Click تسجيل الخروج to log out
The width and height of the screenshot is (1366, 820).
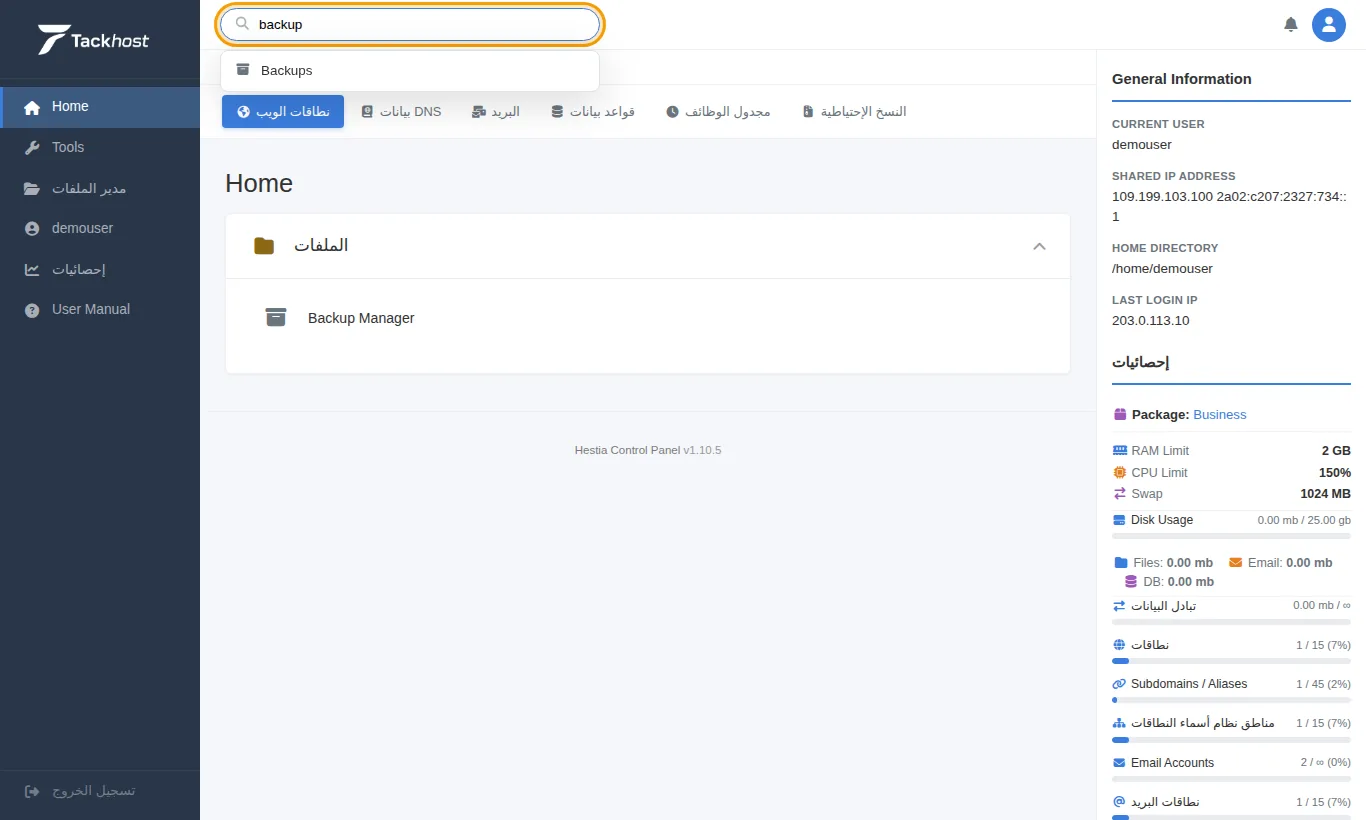[100, 791]
